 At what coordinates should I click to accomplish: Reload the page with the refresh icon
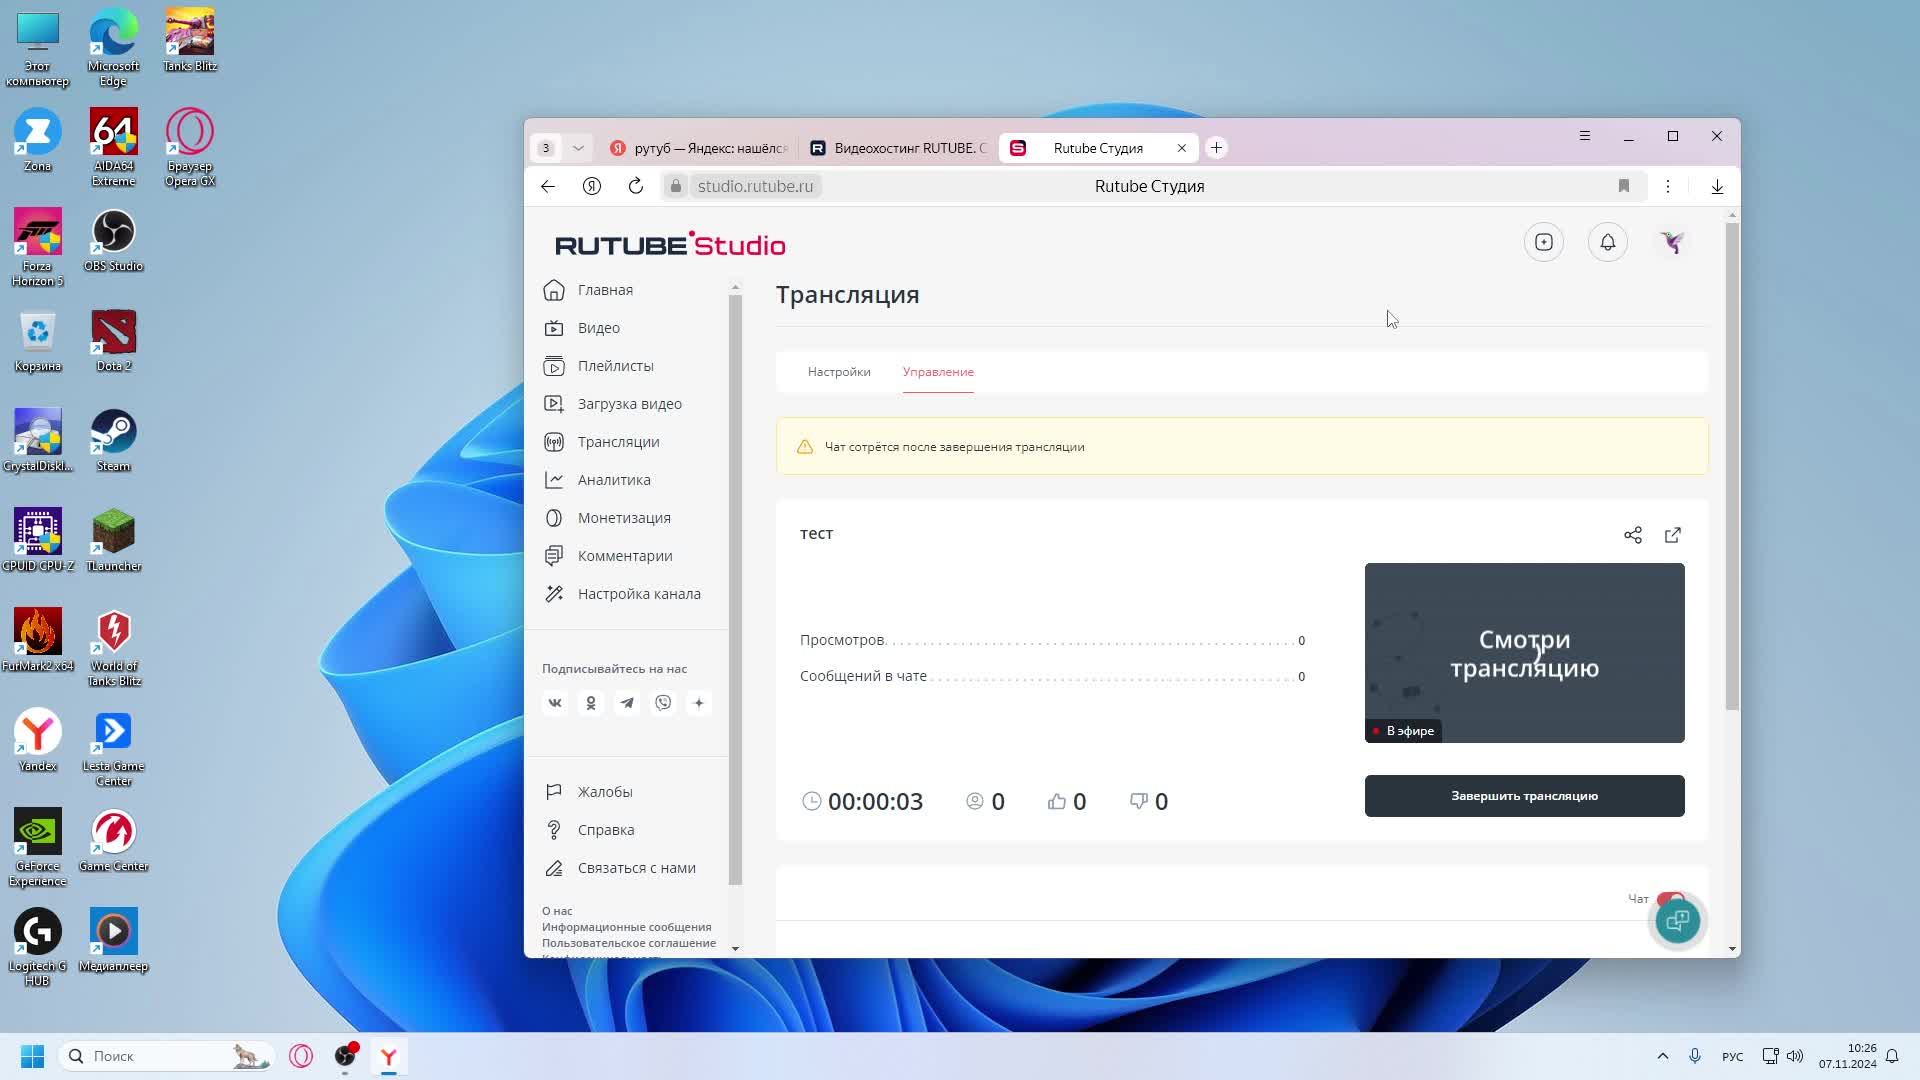point(636,186)
